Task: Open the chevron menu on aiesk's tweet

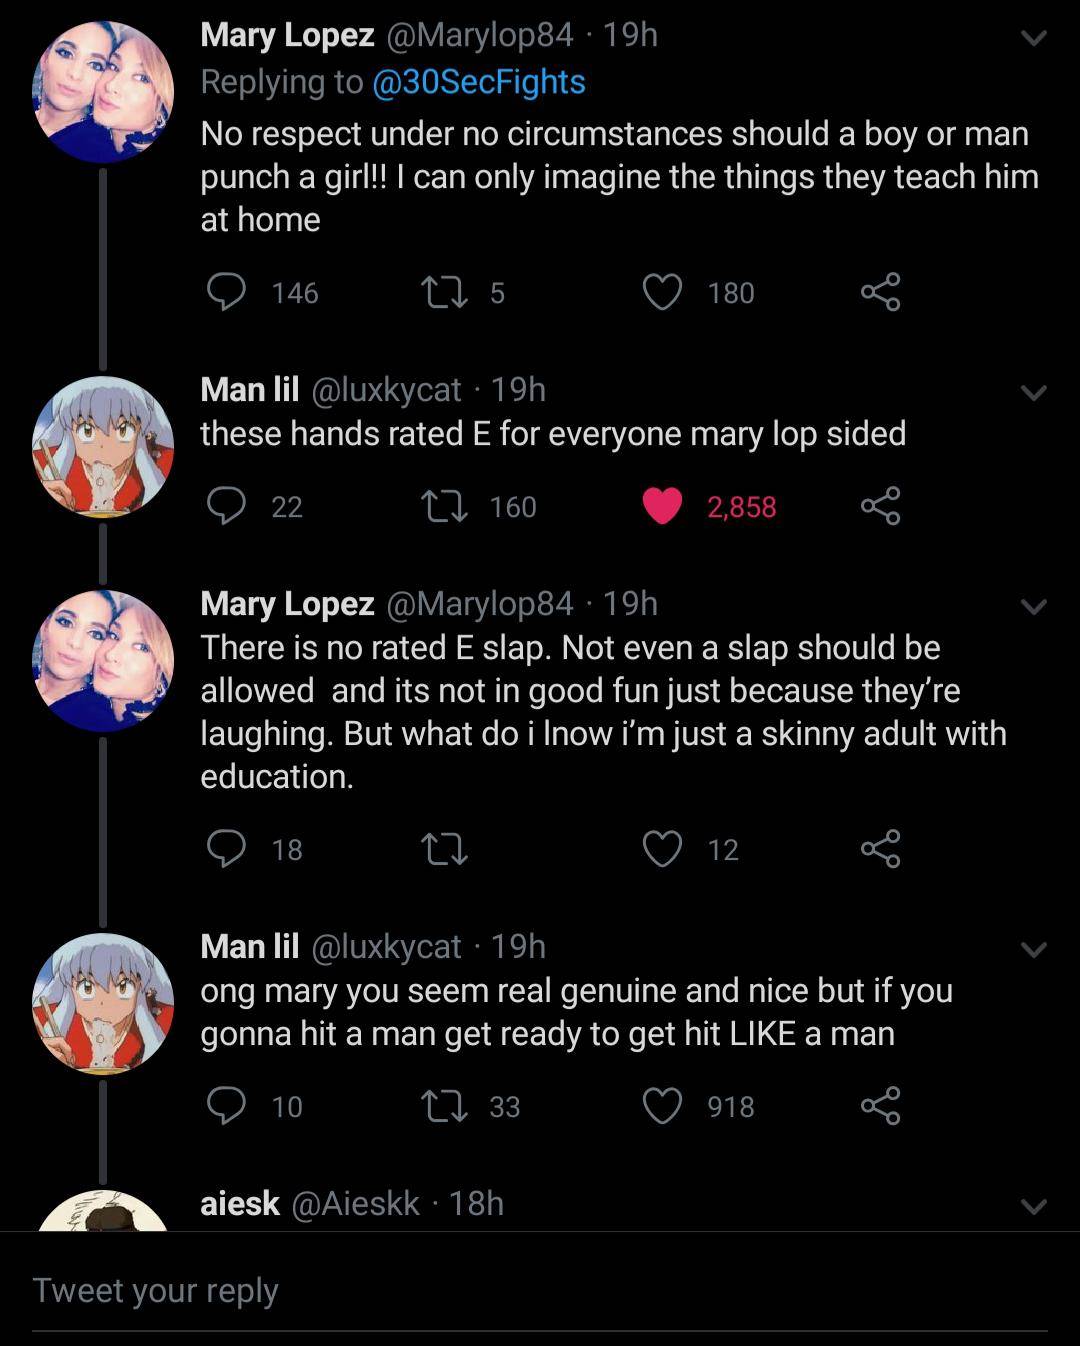Action: coord(1033,1207)
